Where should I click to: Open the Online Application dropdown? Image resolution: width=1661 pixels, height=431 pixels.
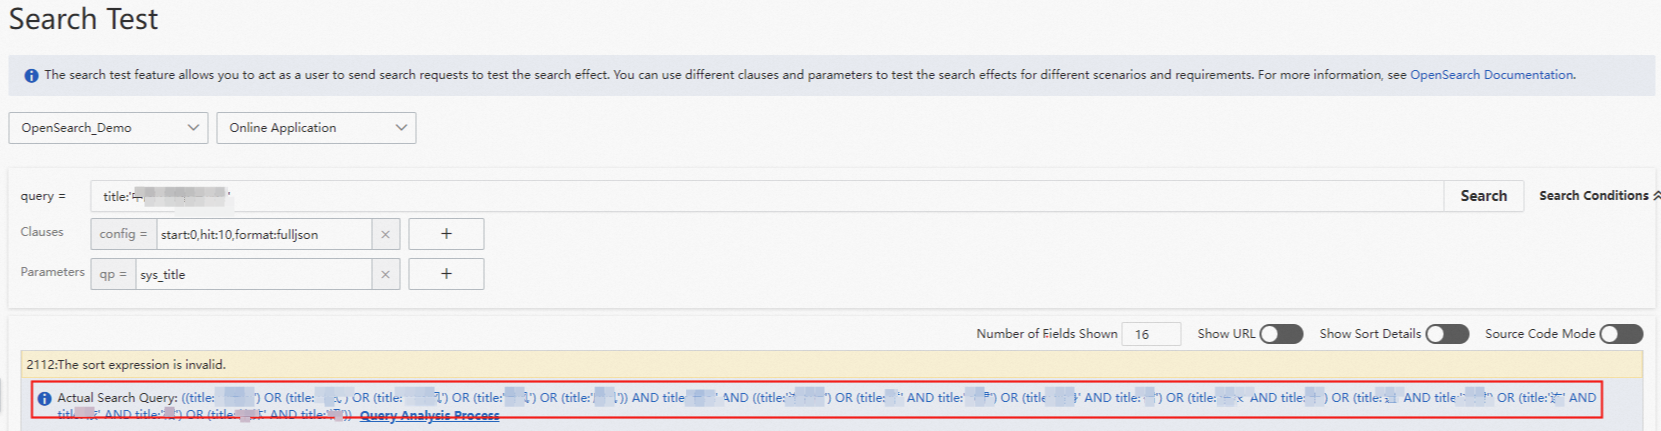click(316, 128)
